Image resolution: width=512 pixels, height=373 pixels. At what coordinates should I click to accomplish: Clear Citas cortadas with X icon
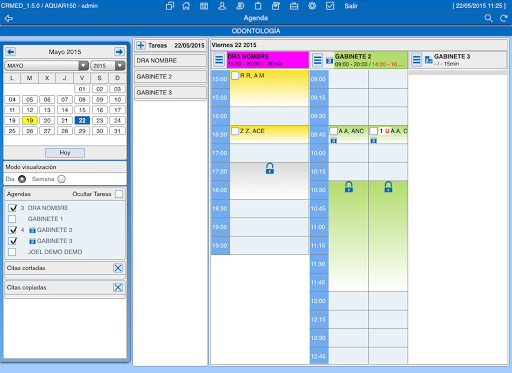(118, 268)
